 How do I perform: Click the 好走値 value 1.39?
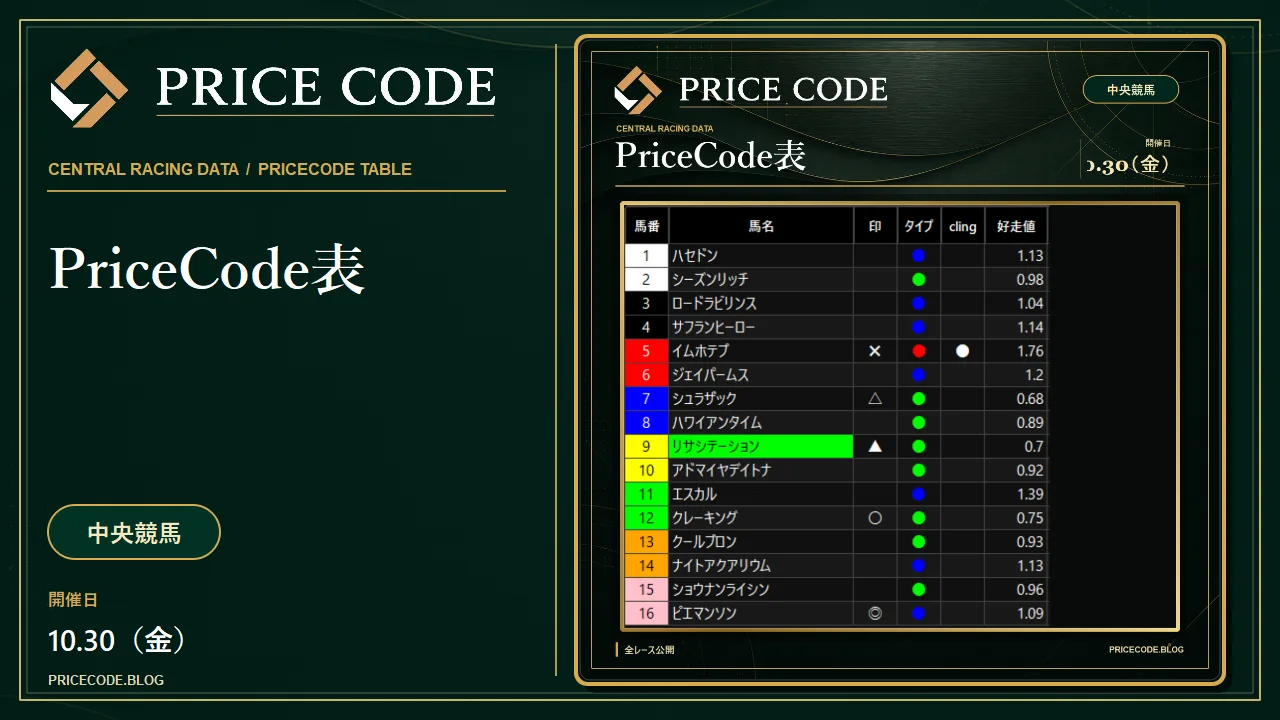coord(1030,494)
